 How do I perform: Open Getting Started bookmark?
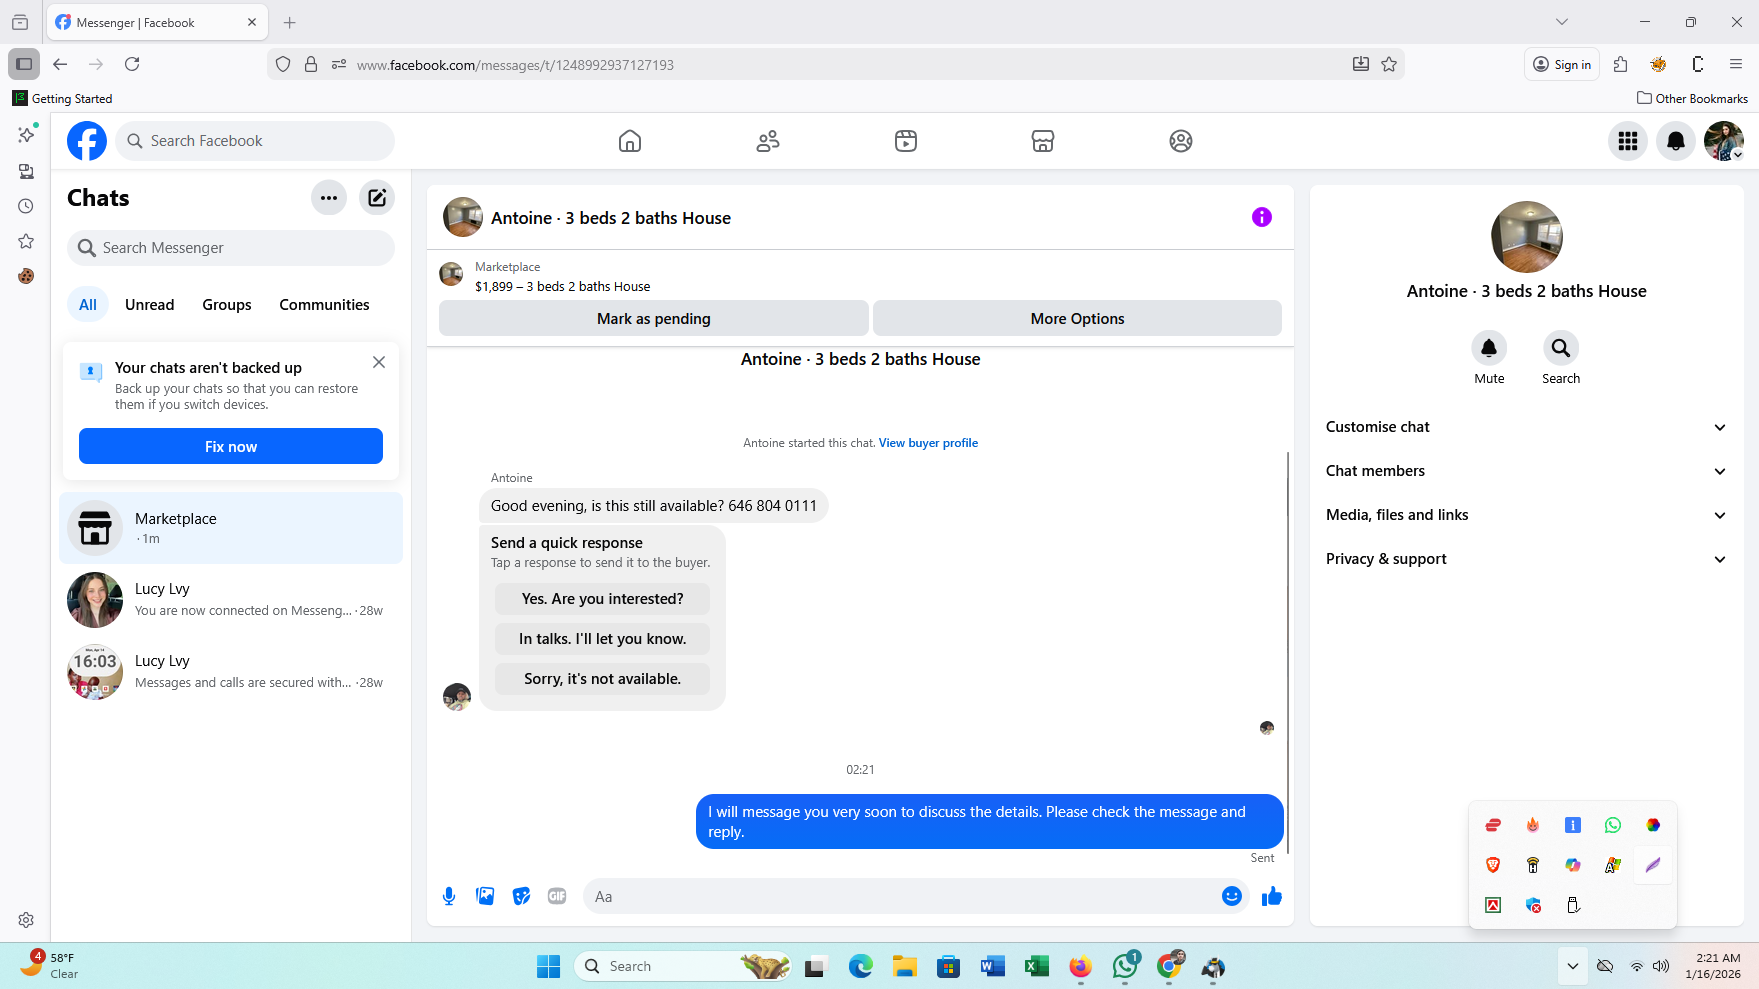62,98
